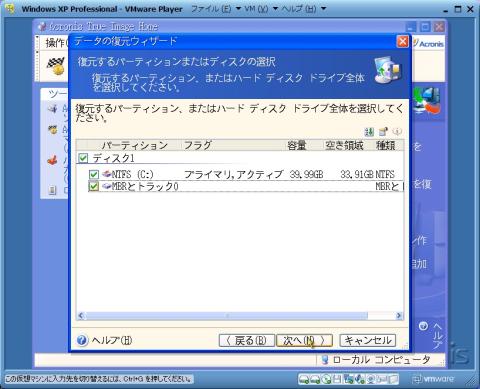Click the properties info icon above partition list
The image size is (480, 389).
coord(397,132)
